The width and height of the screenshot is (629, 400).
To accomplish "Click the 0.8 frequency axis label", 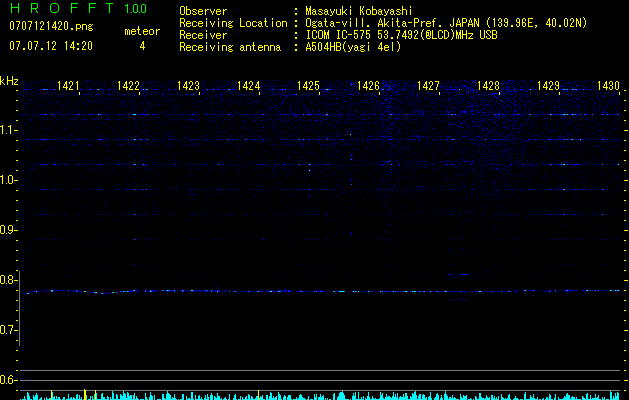I will pos(7,280).
